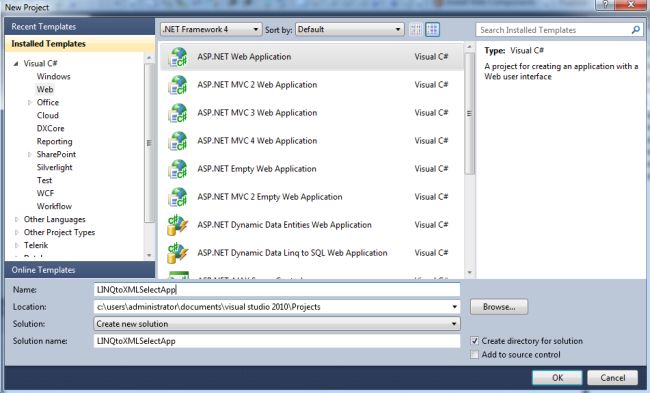Click the Cancel button
Viewport: 650px width, 393px height.
613,378
